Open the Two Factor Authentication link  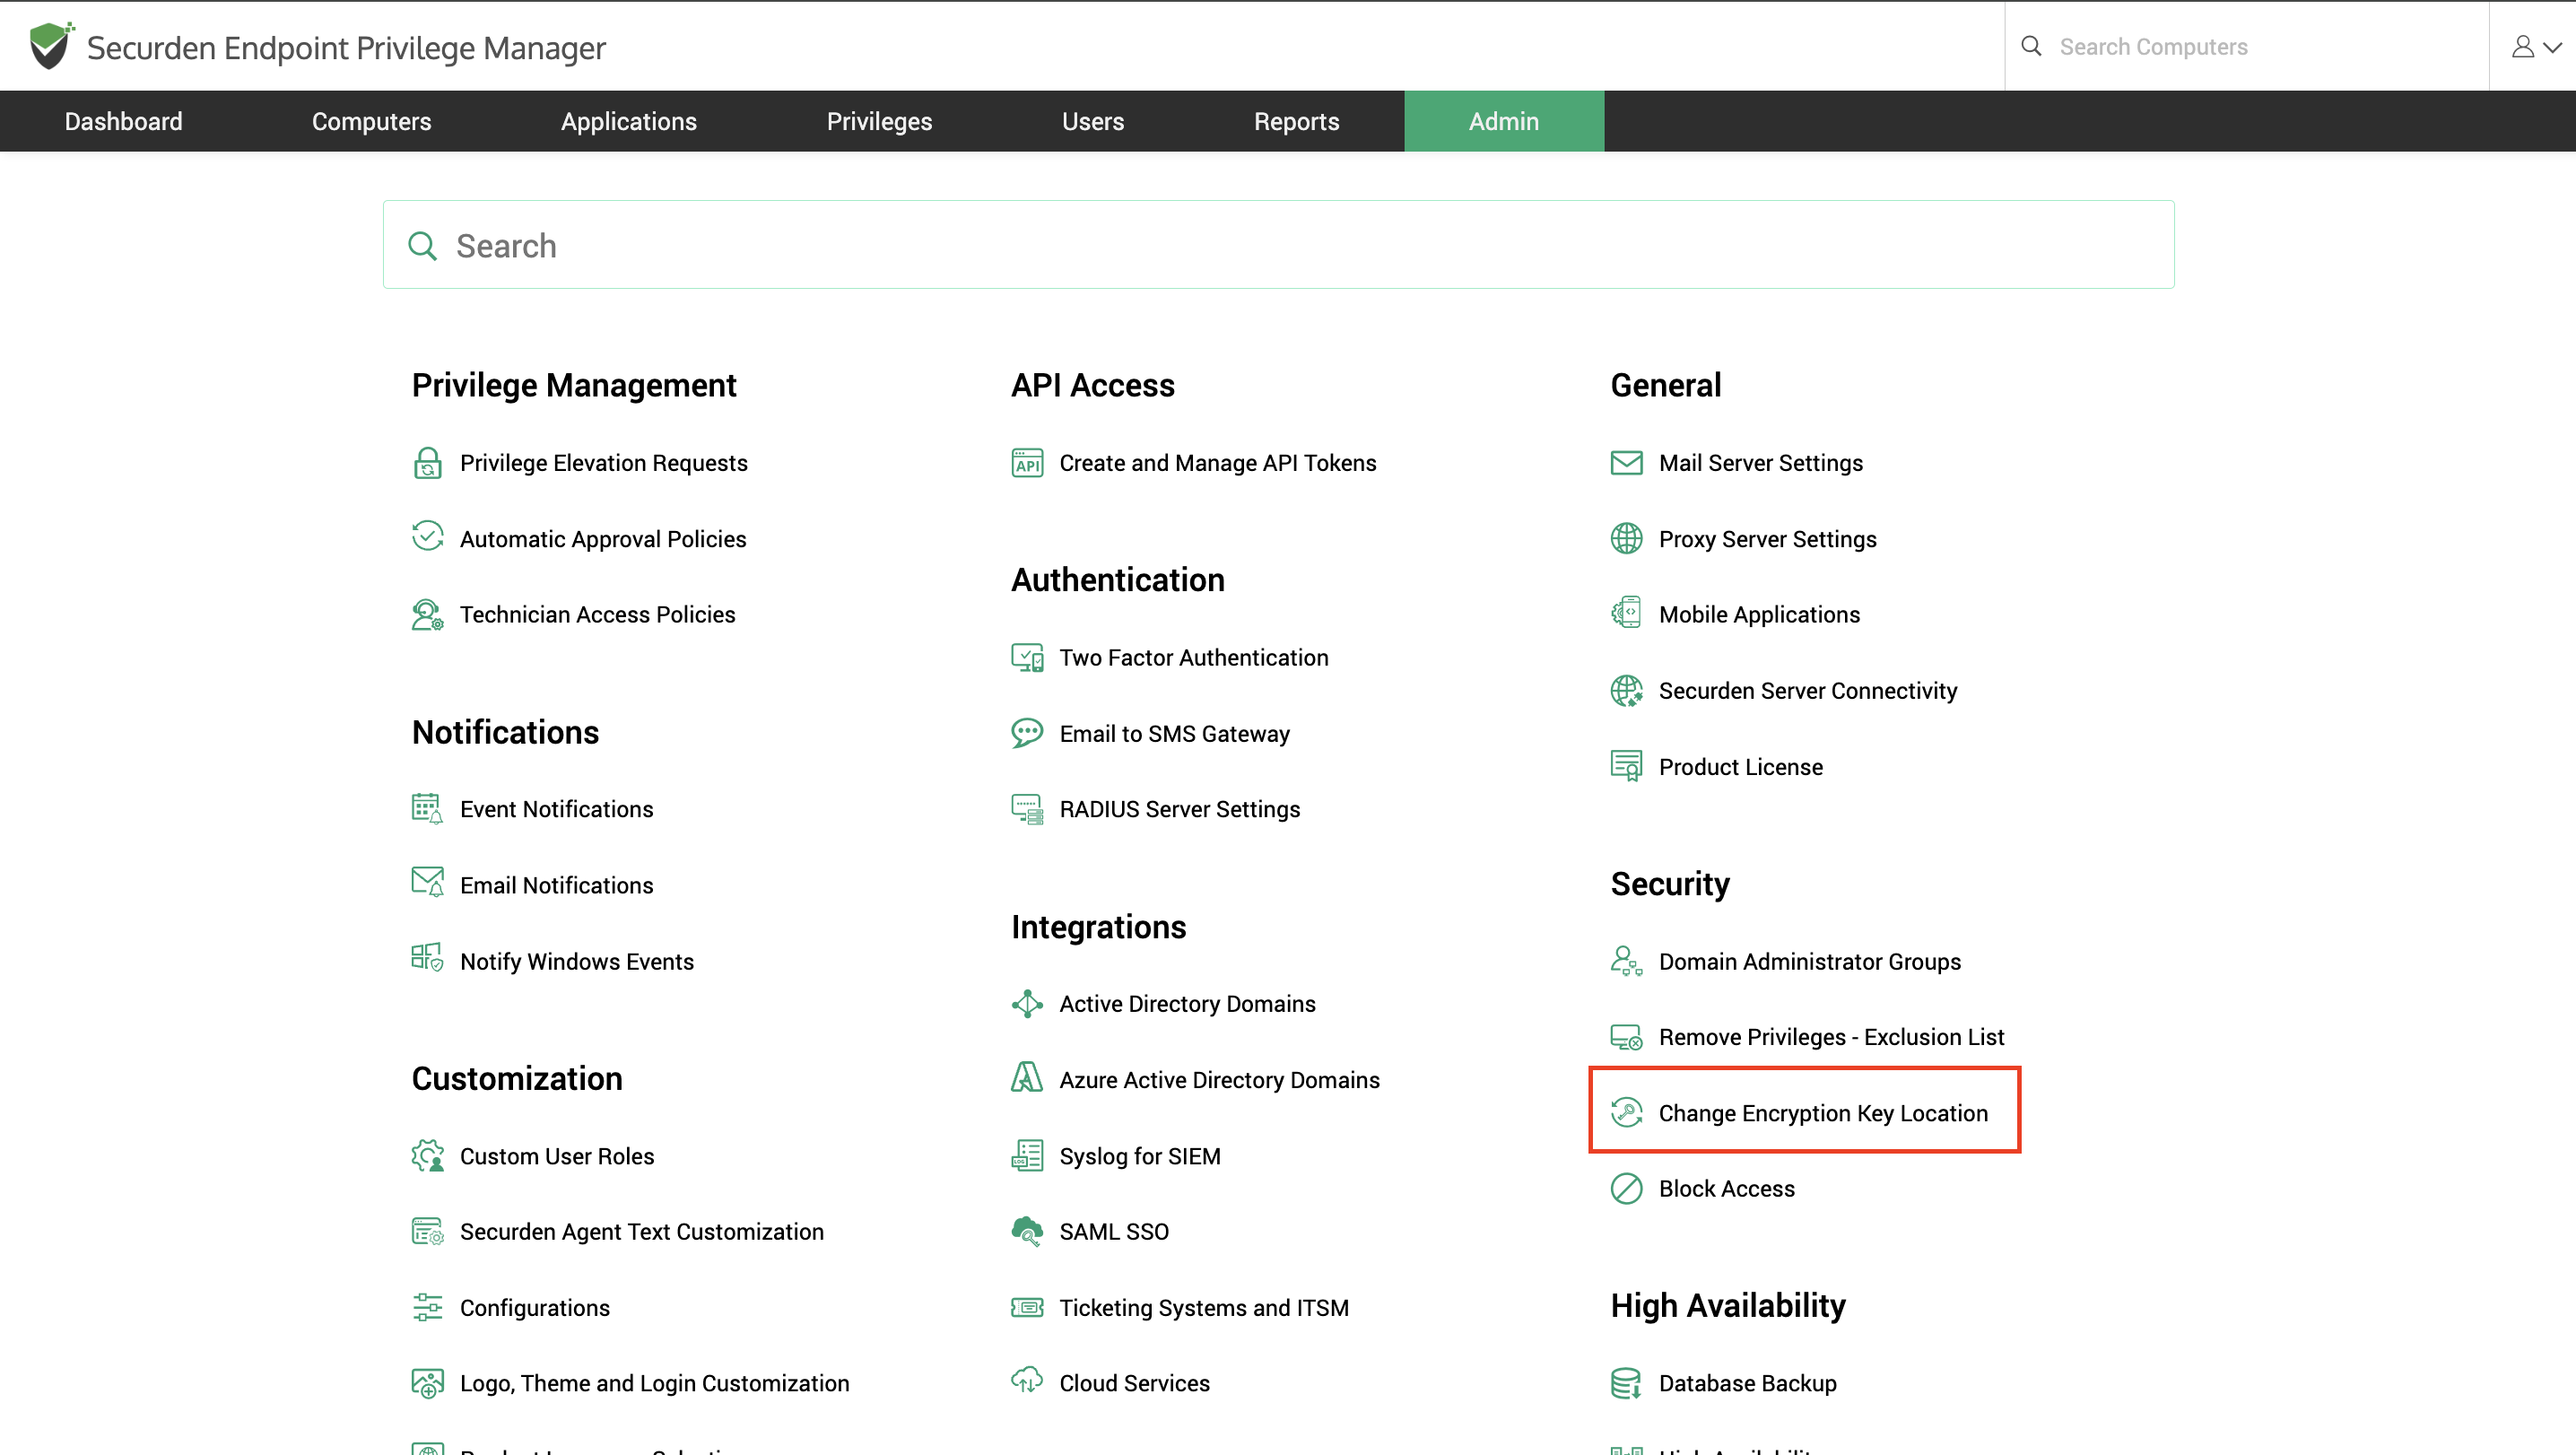[1193, 657]
